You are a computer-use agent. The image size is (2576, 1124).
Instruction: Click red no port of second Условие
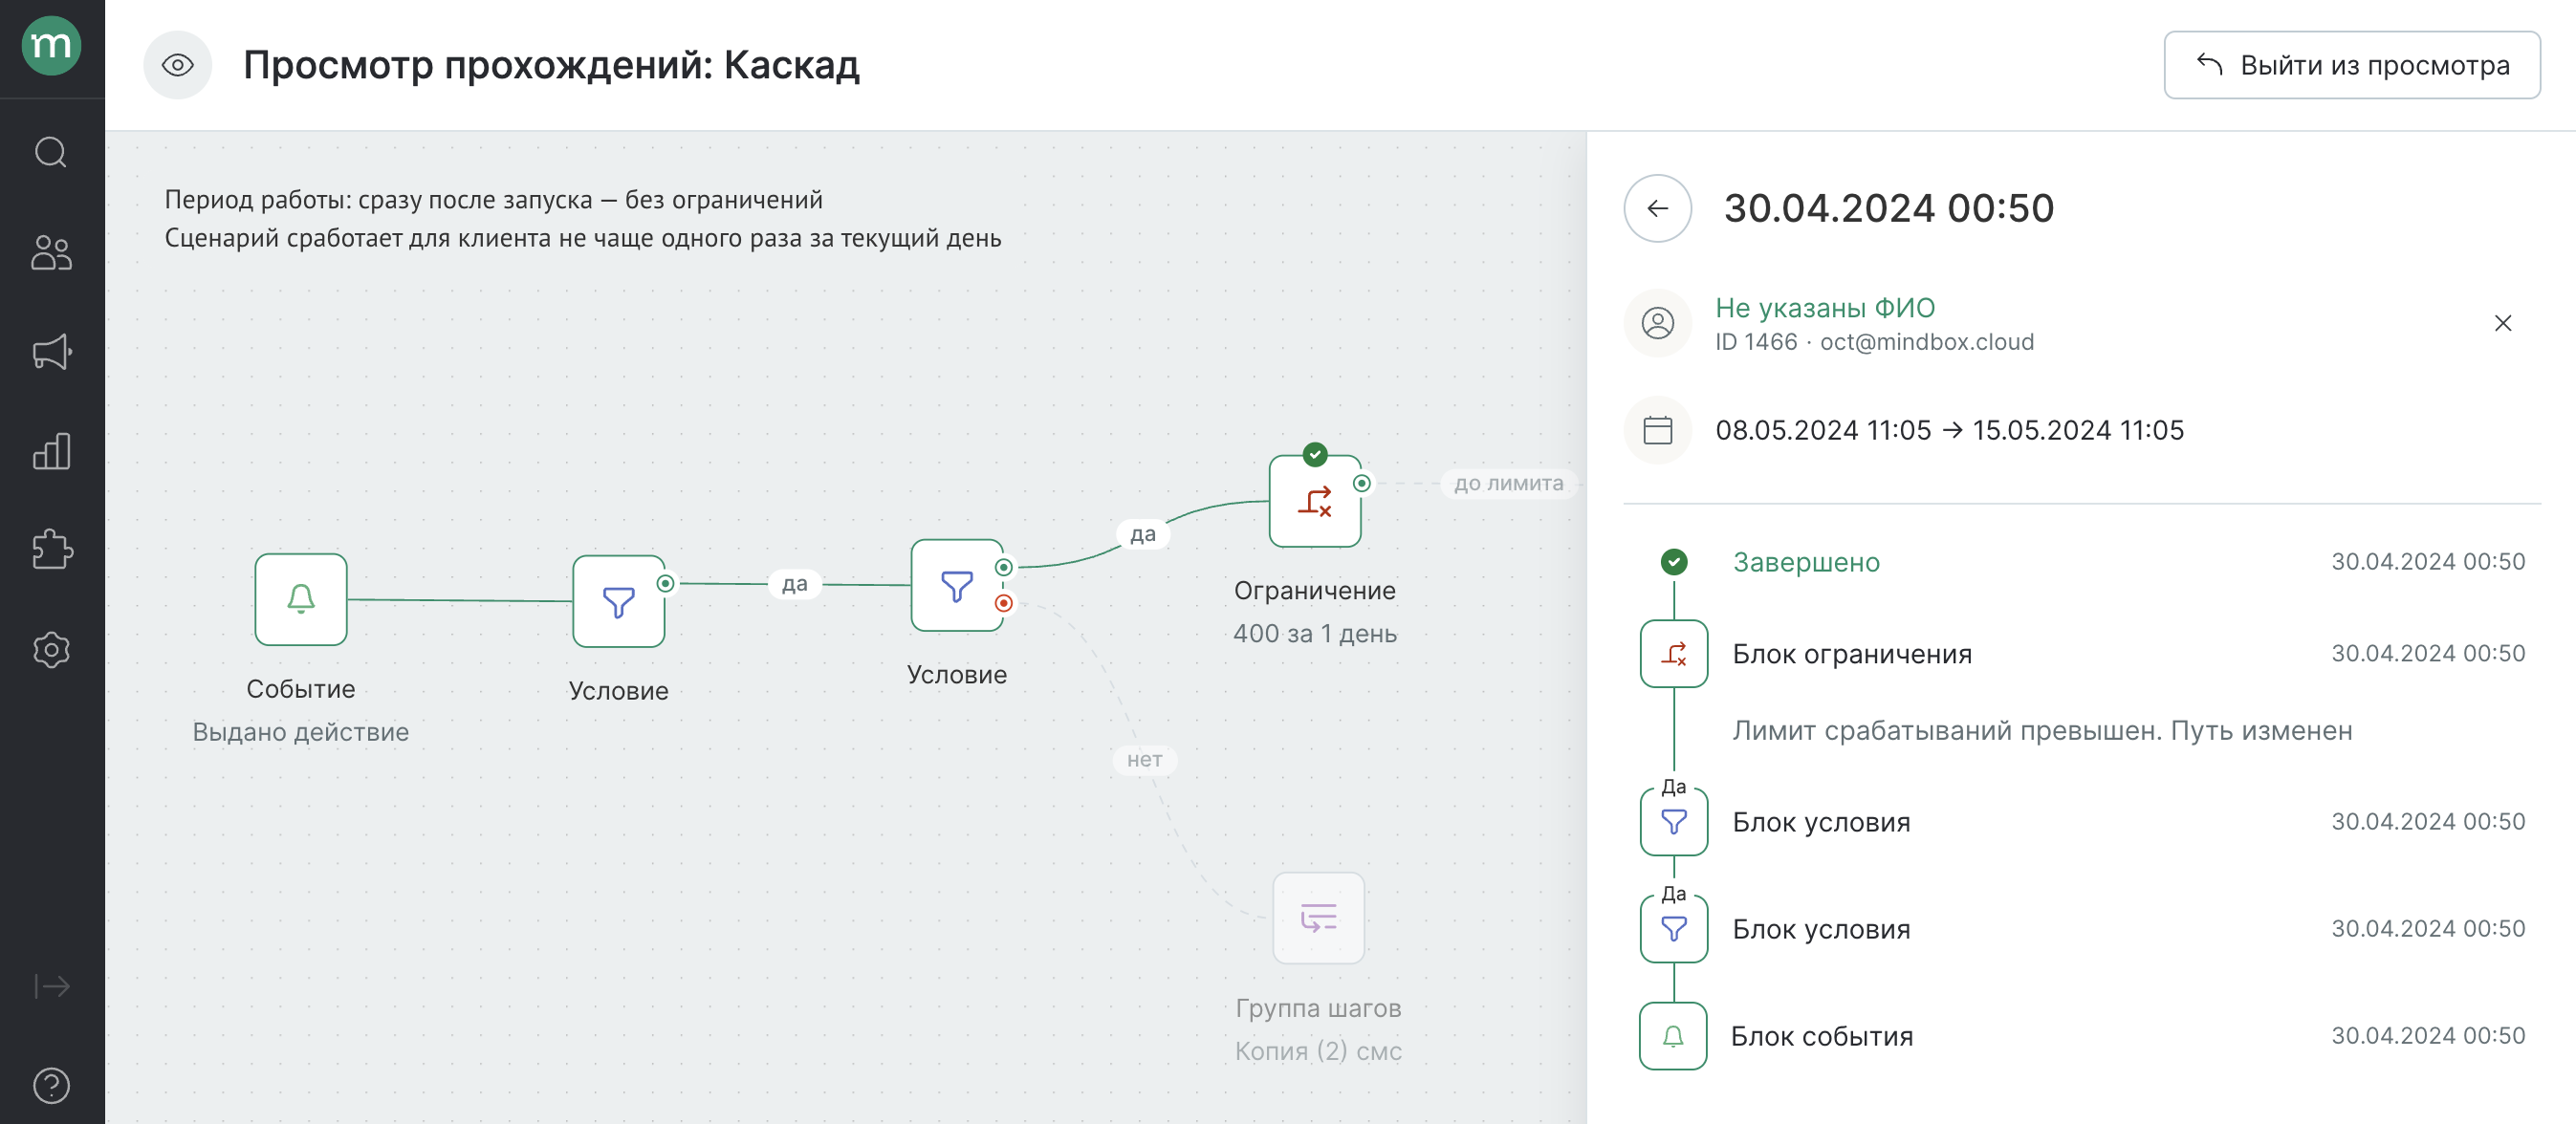pyautogui.click(x=1003, y=603)
